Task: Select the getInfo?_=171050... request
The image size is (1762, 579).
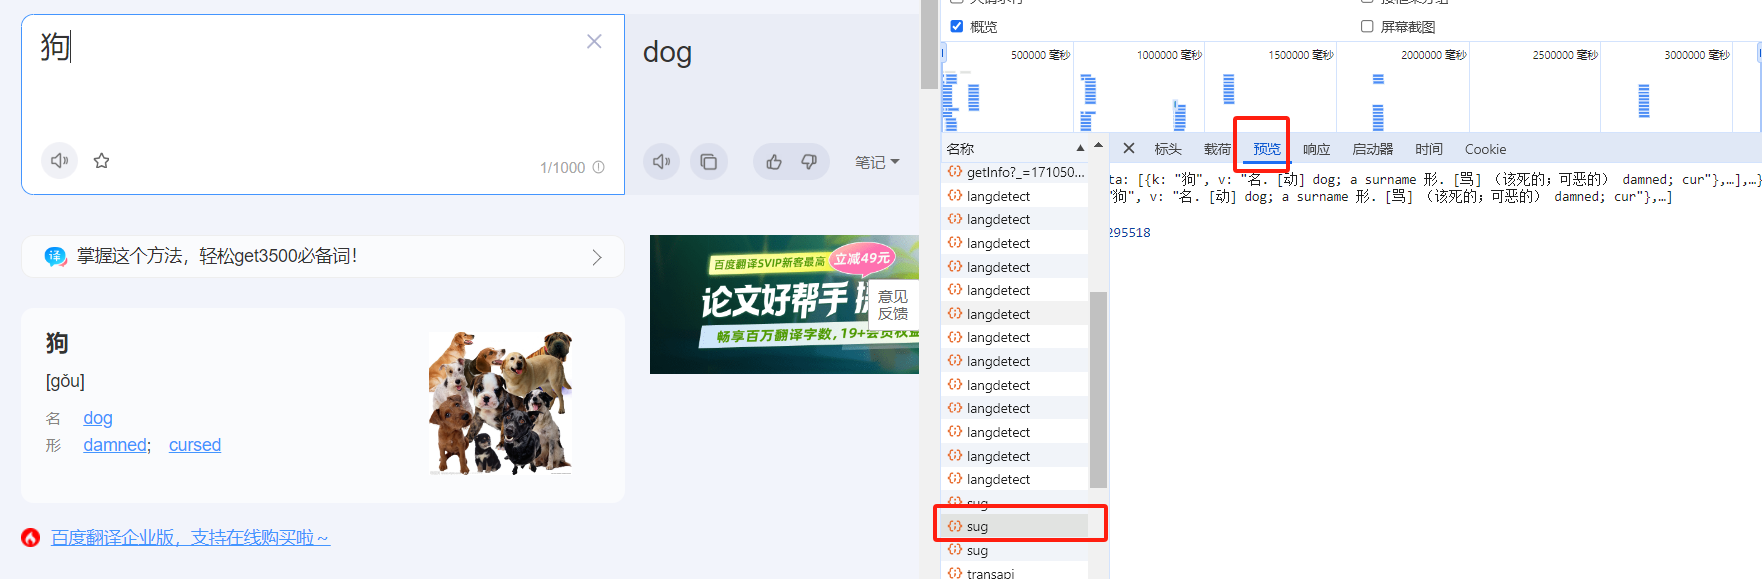Action: pos(1015,172)
